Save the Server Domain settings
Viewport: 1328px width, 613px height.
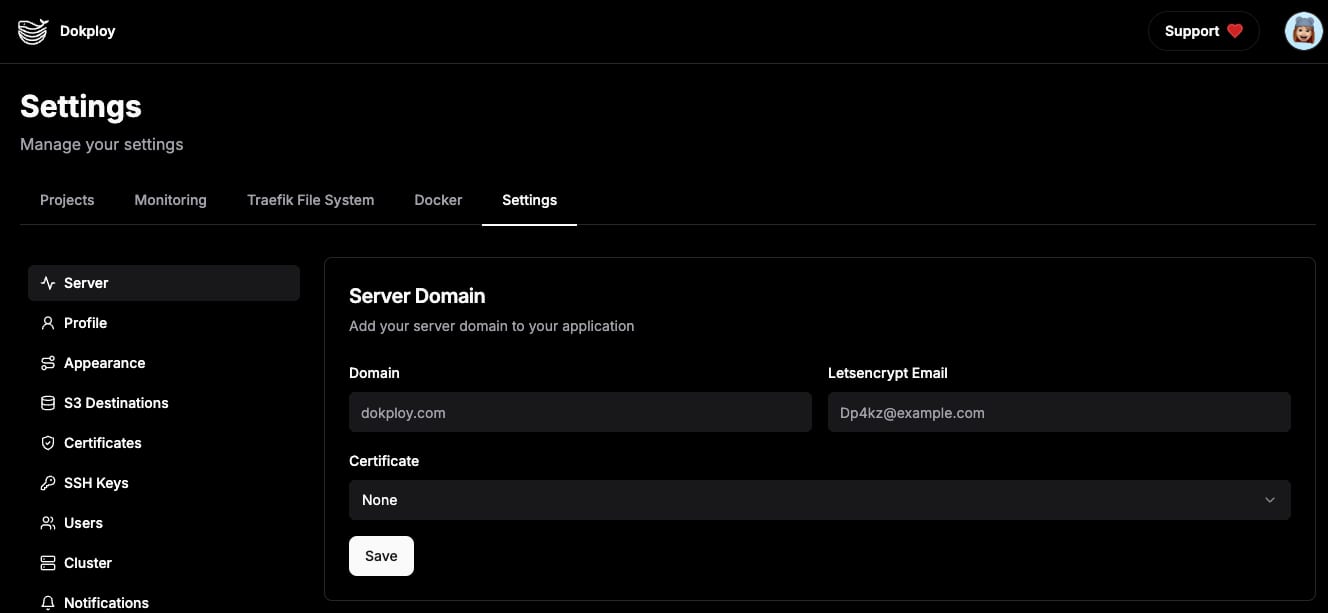(x=381, y=556)
